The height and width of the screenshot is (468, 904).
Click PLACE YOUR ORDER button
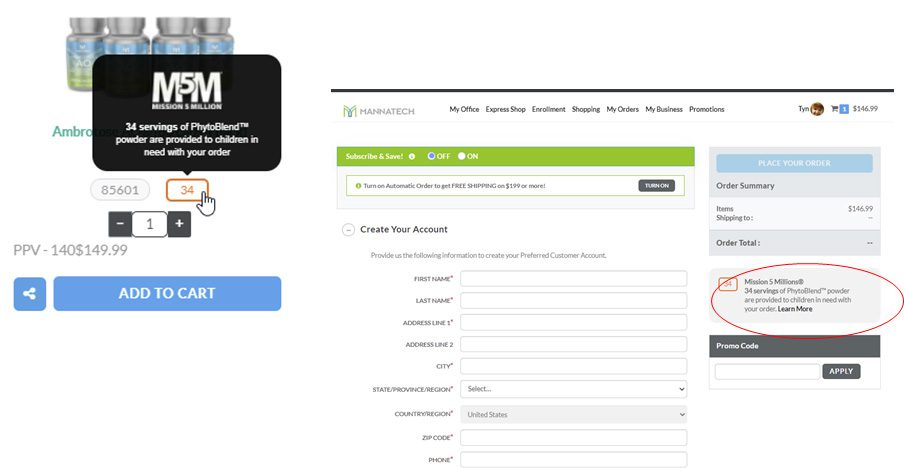coord(794,163)
